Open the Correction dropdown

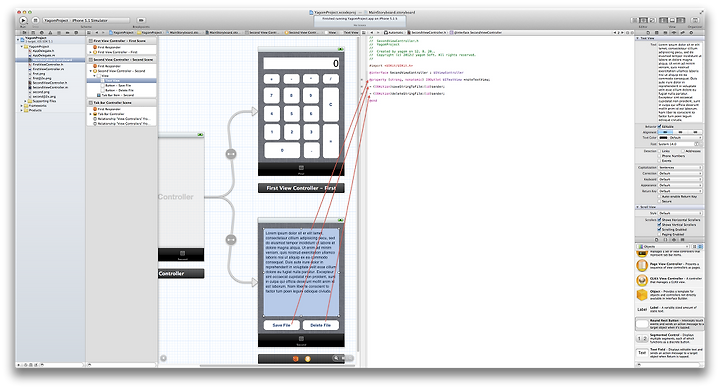coord(680,174)
